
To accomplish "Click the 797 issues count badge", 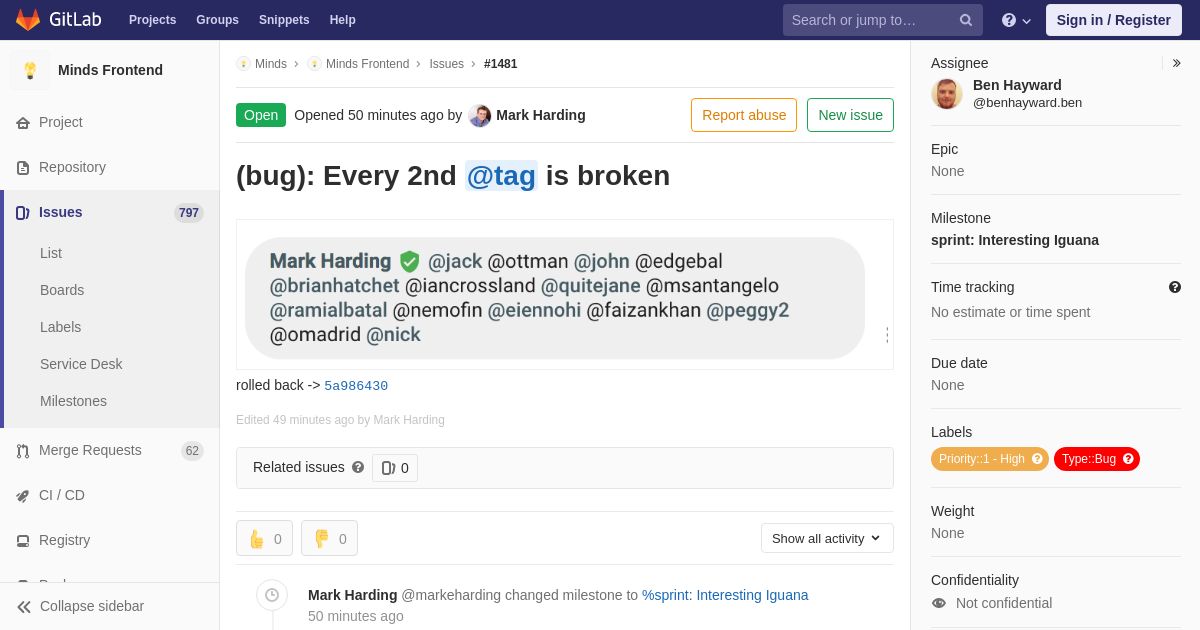I will (x=189, y=213).
